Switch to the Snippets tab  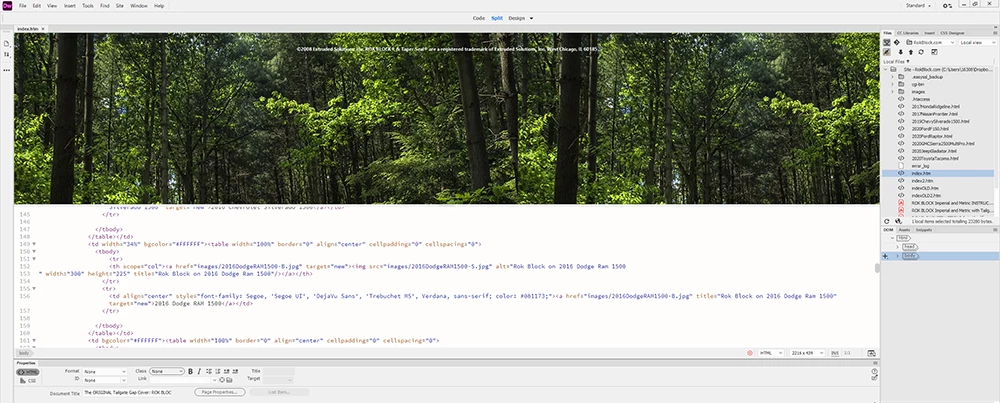(923, 230)
